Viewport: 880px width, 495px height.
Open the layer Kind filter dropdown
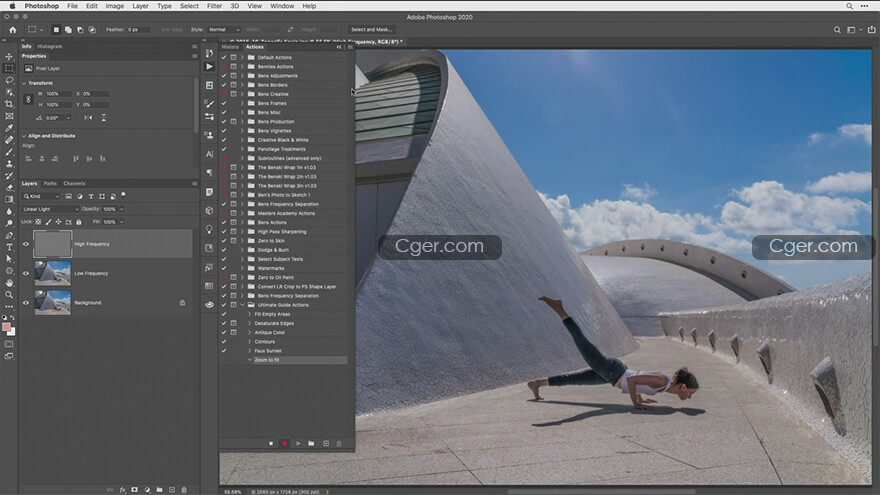(42, 196)
